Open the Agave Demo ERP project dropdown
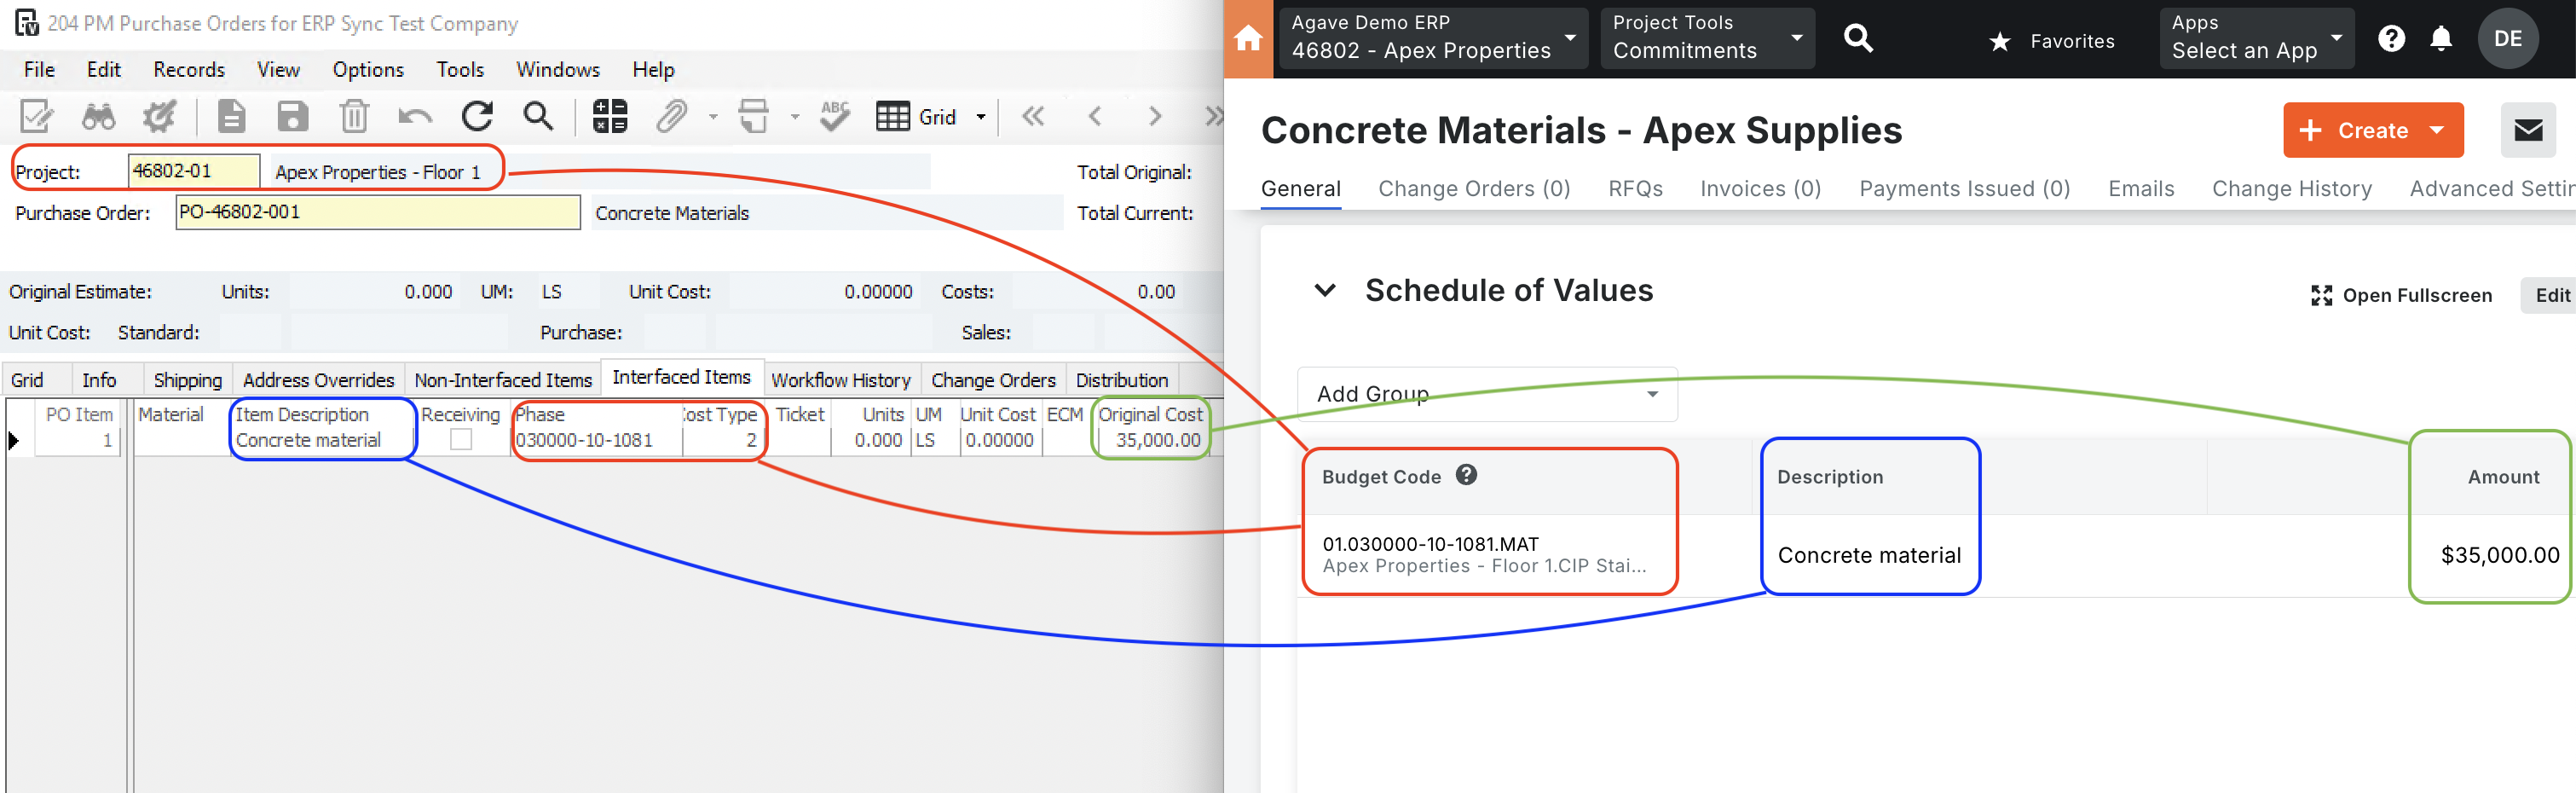The image size is (2576, 793). click(x=1433, y=38)
